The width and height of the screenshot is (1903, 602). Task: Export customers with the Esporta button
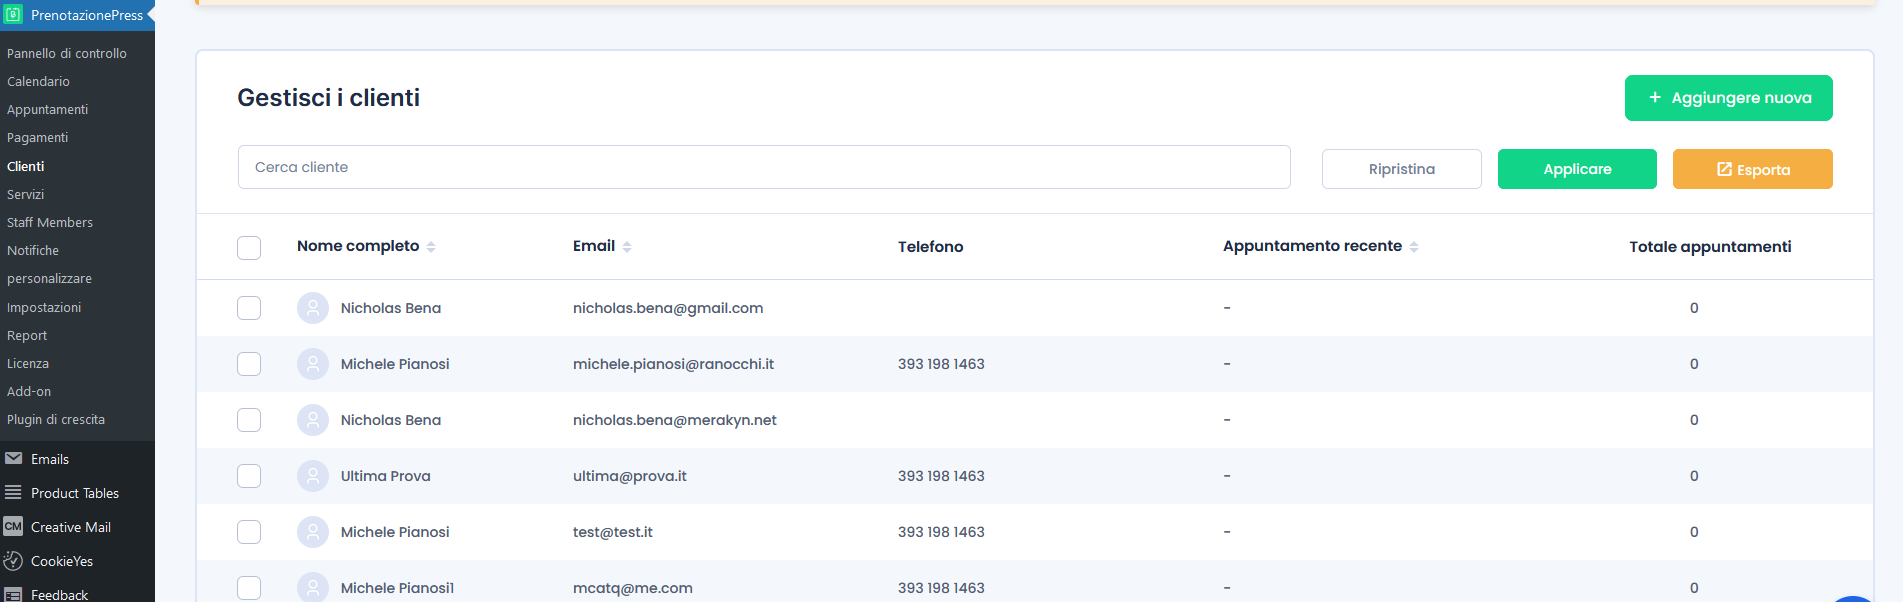[1752, 169]
